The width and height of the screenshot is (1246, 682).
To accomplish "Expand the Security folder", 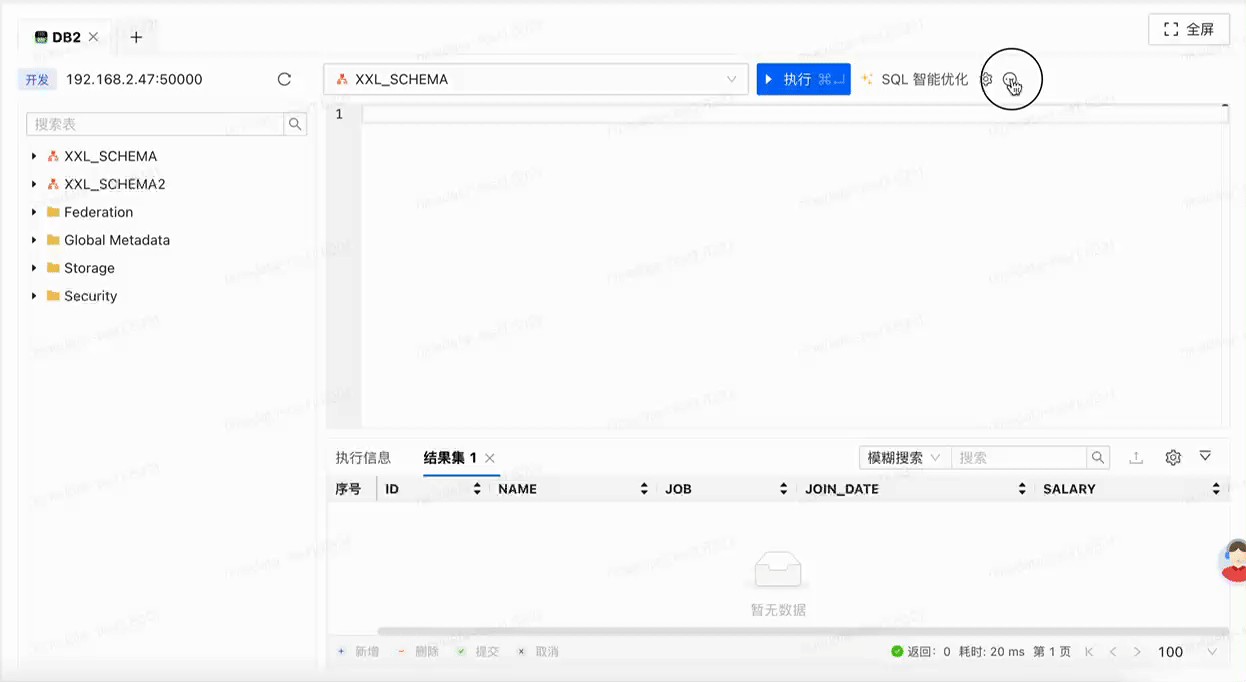I will (34, 296).
